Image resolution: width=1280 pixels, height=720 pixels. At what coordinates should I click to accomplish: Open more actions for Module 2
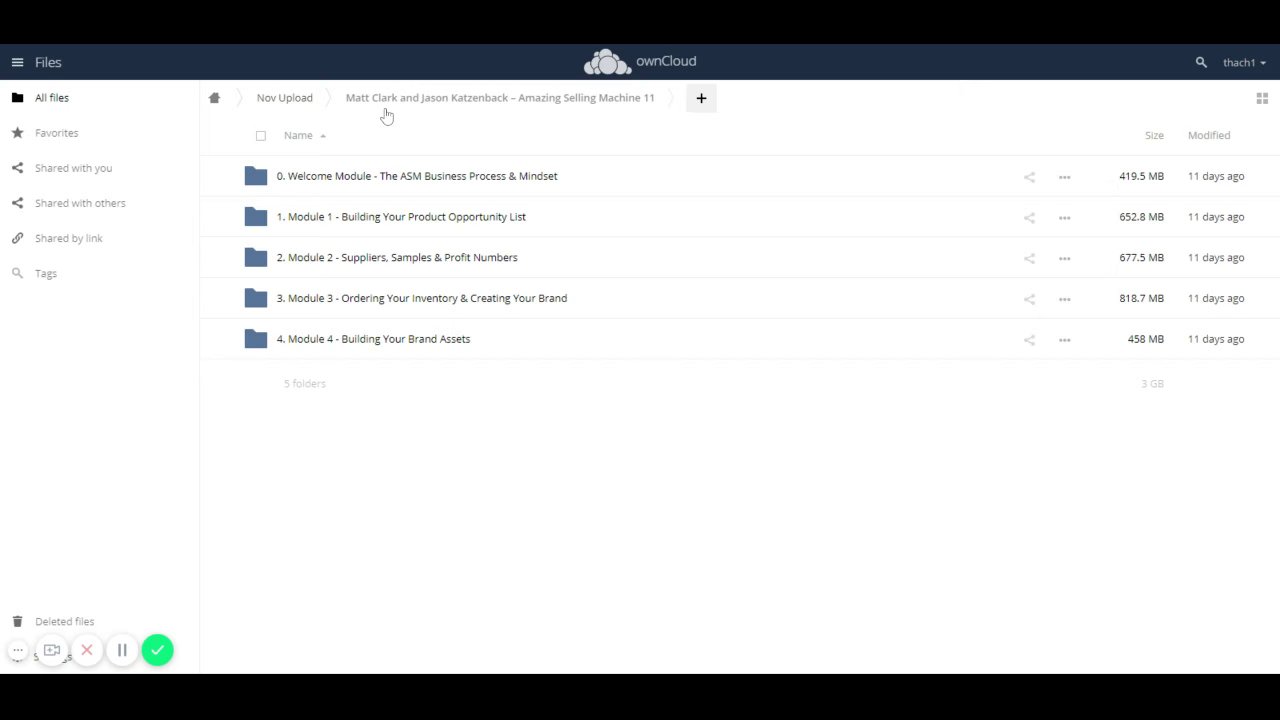(x=1065, y=258)
